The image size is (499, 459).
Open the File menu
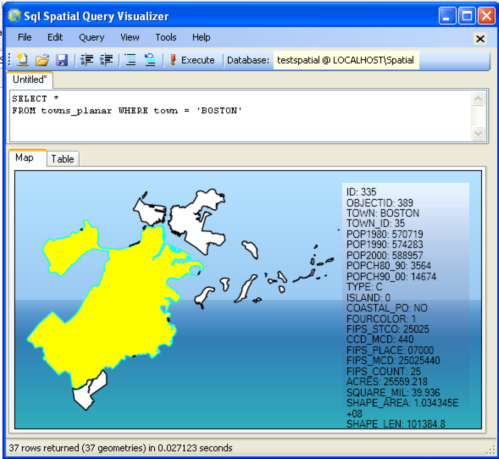pyautogui.click(x=25, y=37)
